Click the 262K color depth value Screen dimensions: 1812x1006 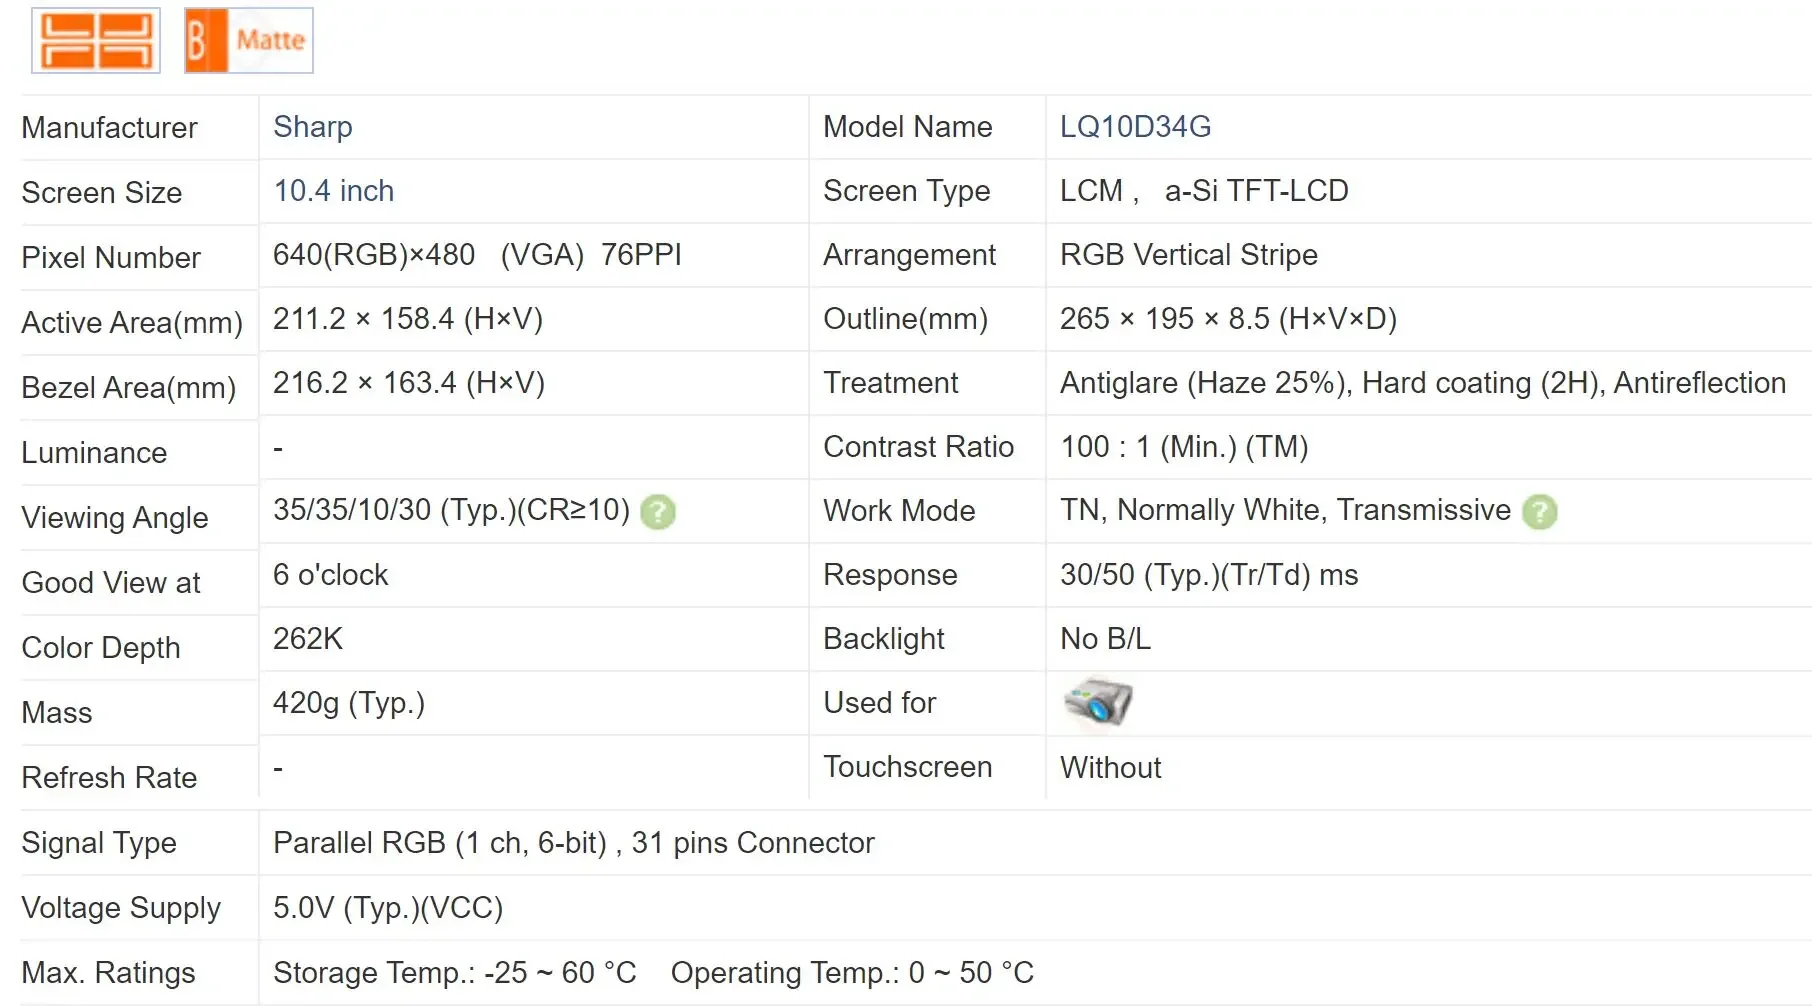coord(308,639)
